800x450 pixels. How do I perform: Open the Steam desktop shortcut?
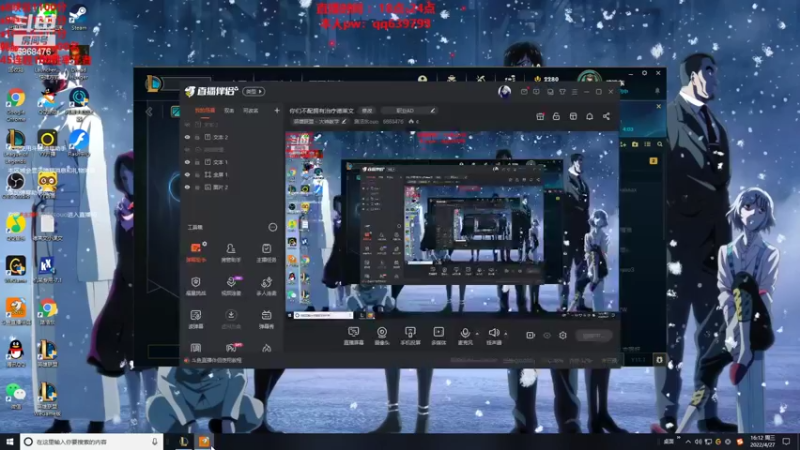coord(78,17)
